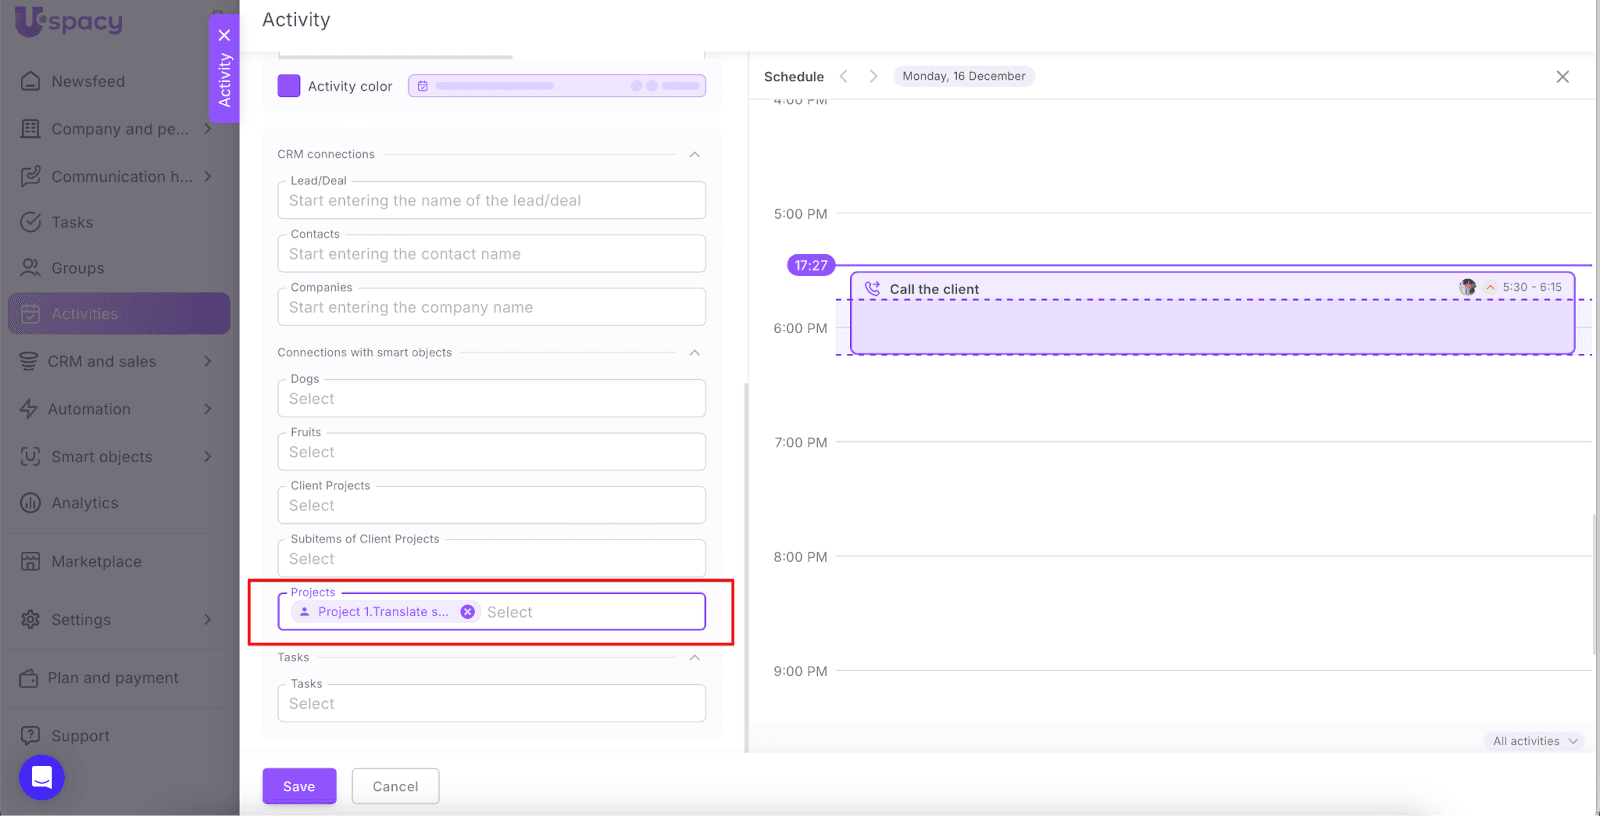
Task: Open the support chat bubble icon
Action: coord(42,777)
